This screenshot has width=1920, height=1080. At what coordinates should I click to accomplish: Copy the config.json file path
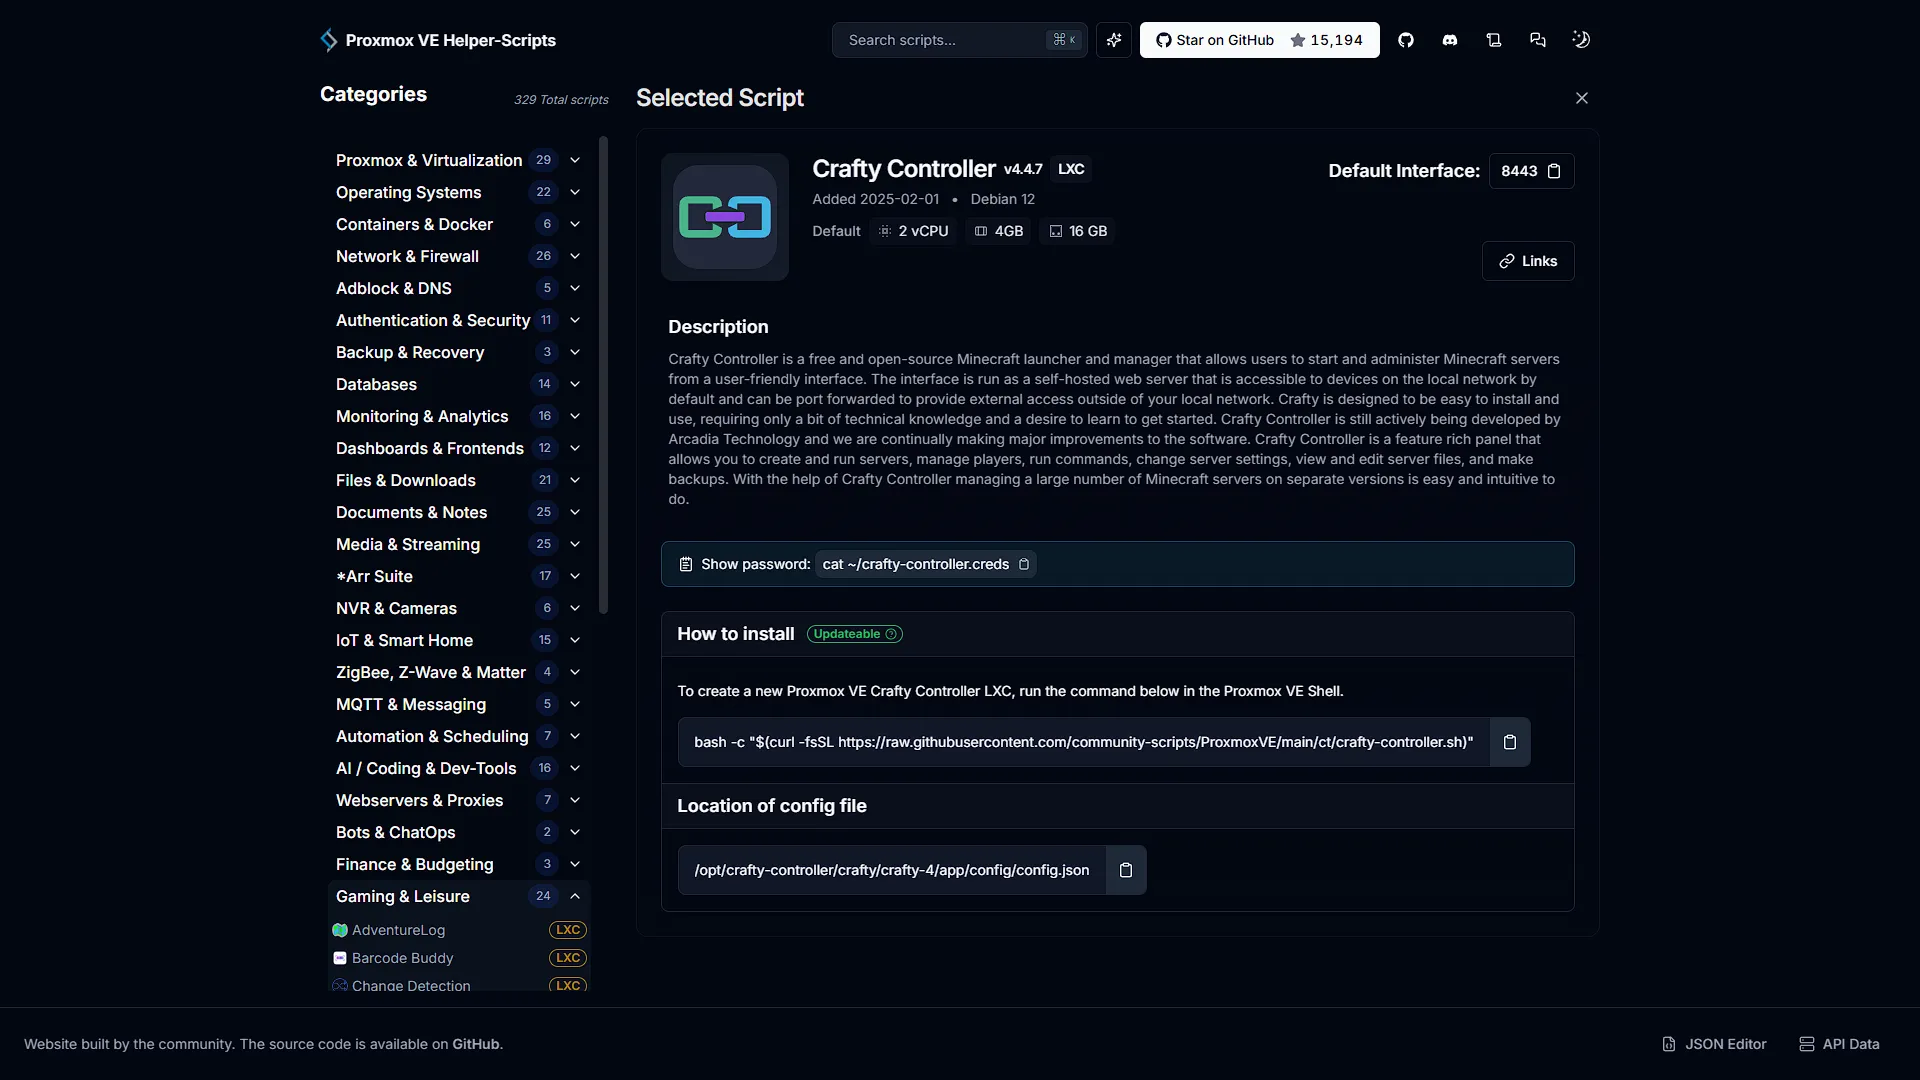1126,870
